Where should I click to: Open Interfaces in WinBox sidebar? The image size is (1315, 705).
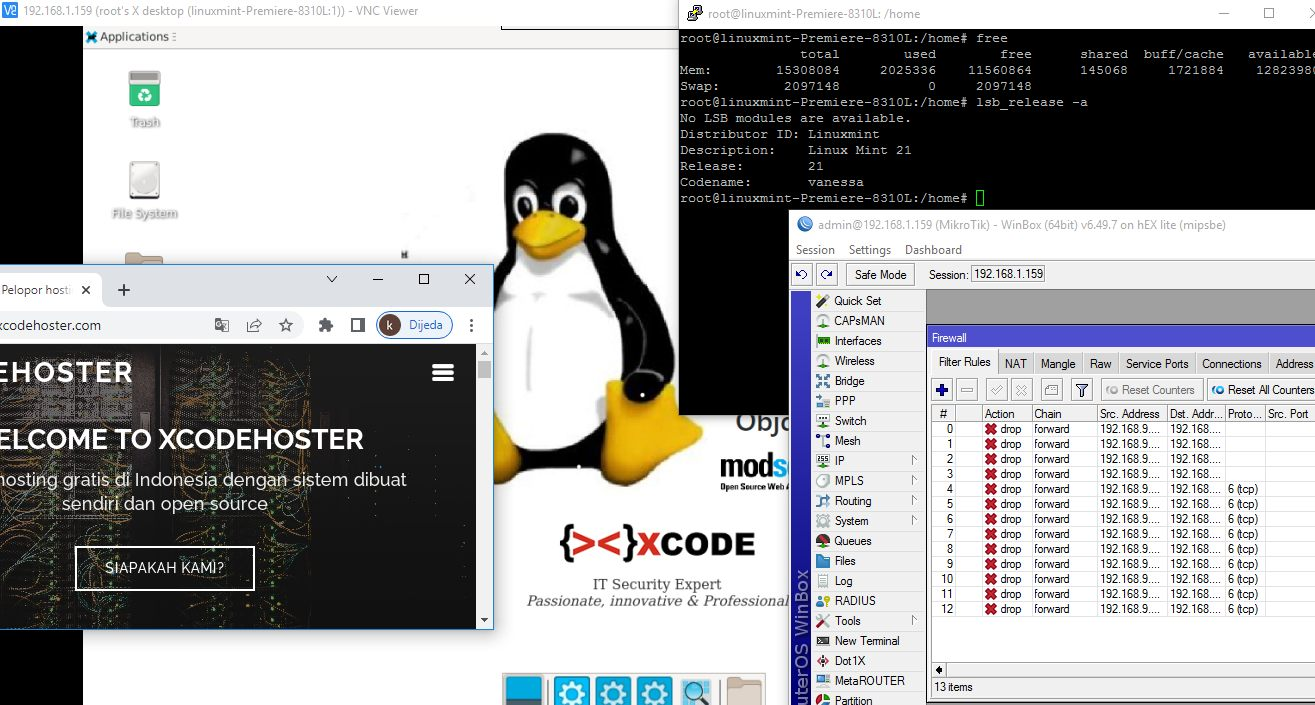(x=858, y=341)
